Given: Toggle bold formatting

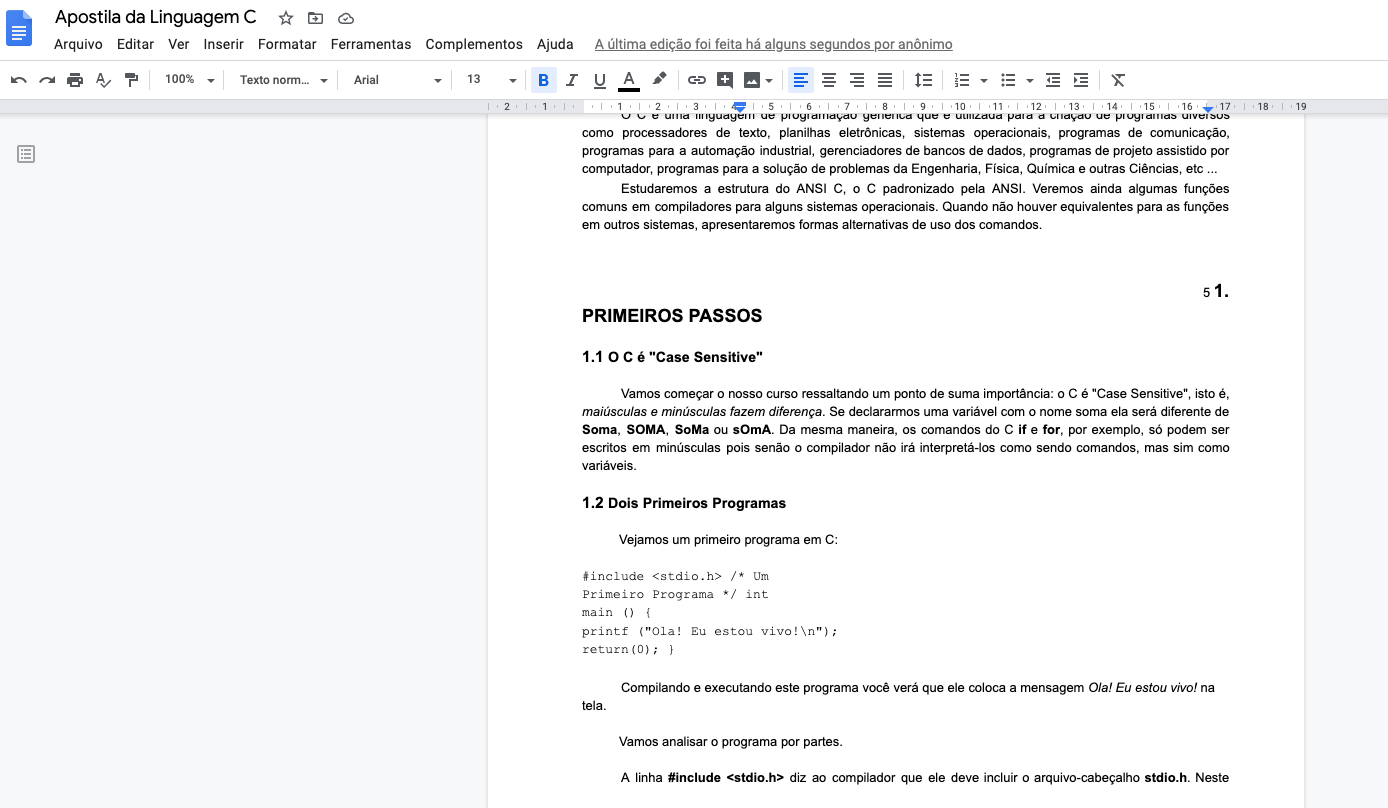Looking at the screenshot, I should pos(543,80).
